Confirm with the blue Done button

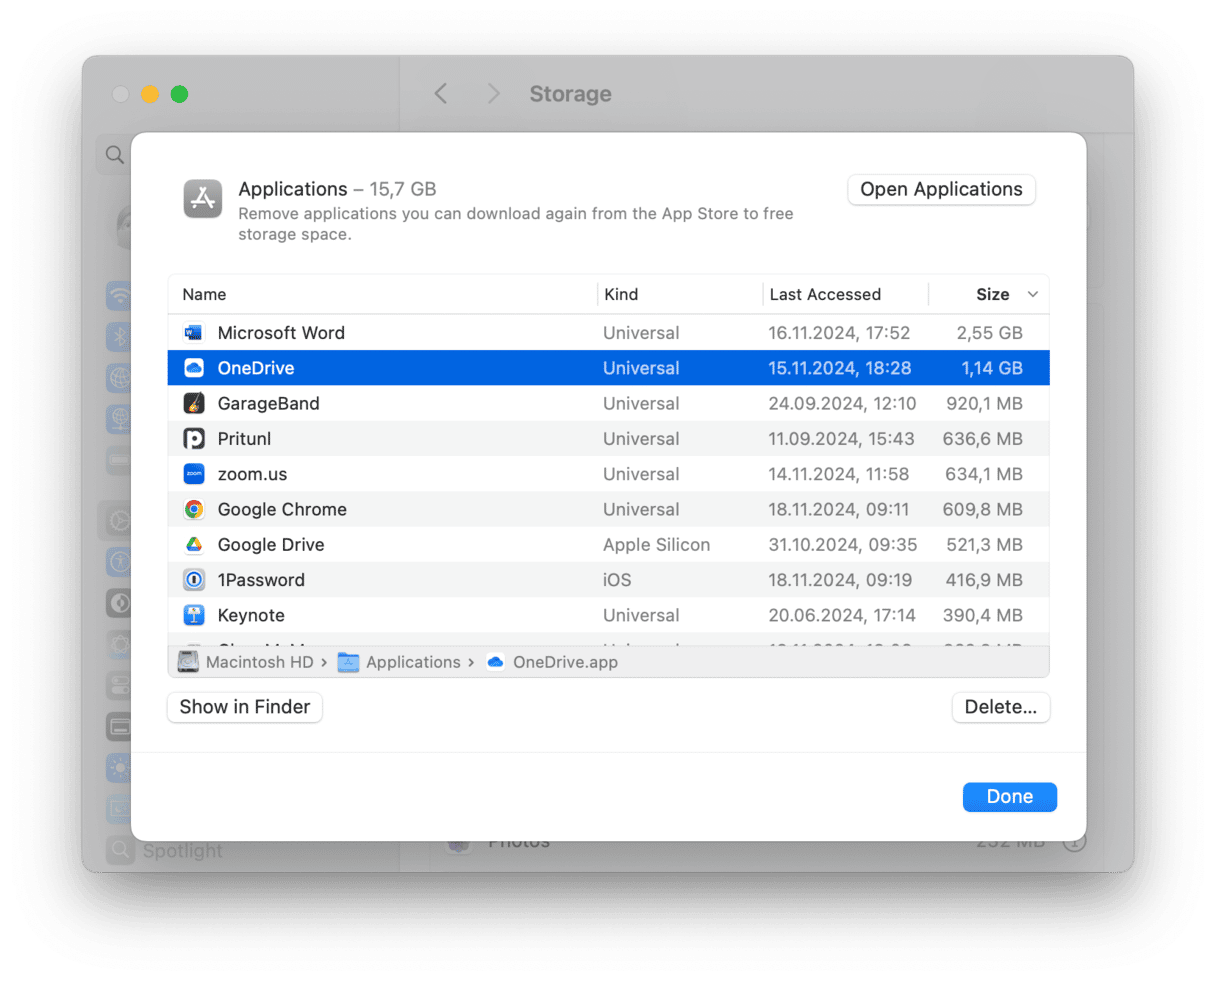pos(1009,797)
